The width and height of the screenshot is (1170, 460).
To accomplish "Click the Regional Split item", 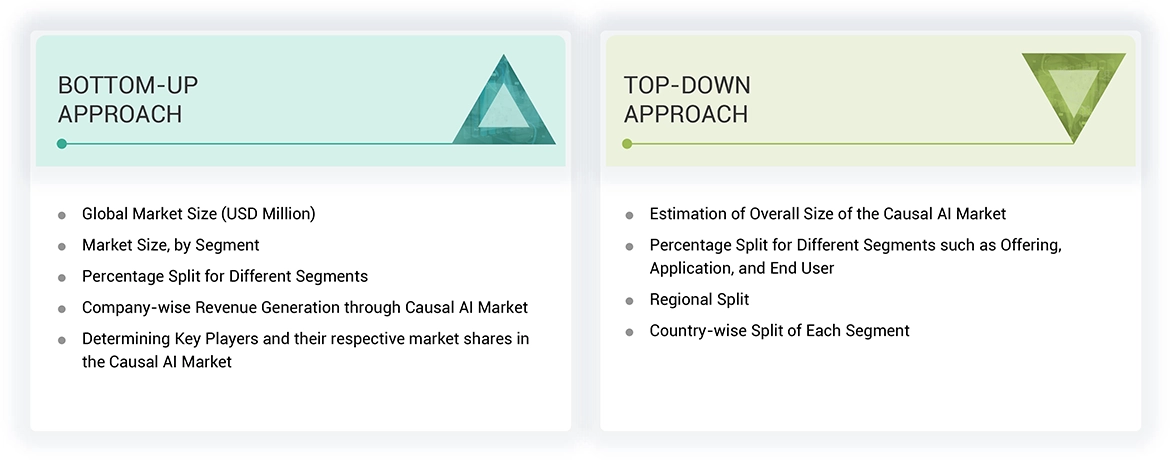I will (x=699, y=300).
